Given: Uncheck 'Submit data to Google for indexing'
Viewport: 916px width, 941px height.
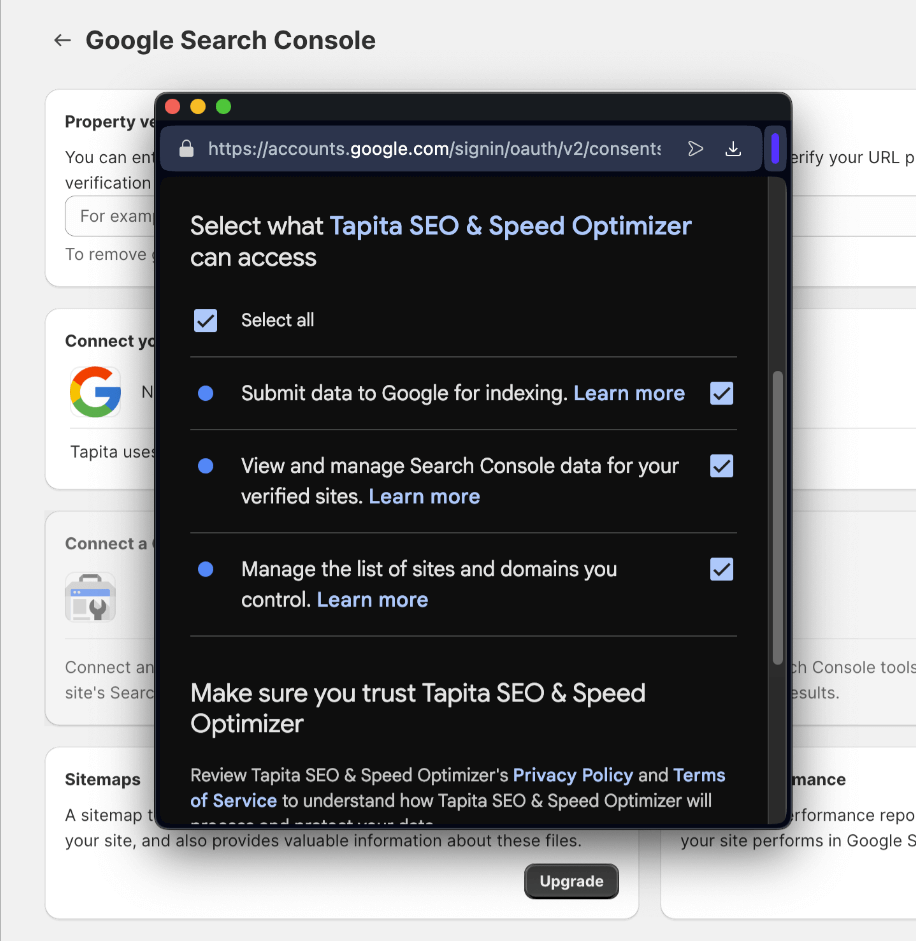Looking at the screenshot, I should tap(721, 393).
